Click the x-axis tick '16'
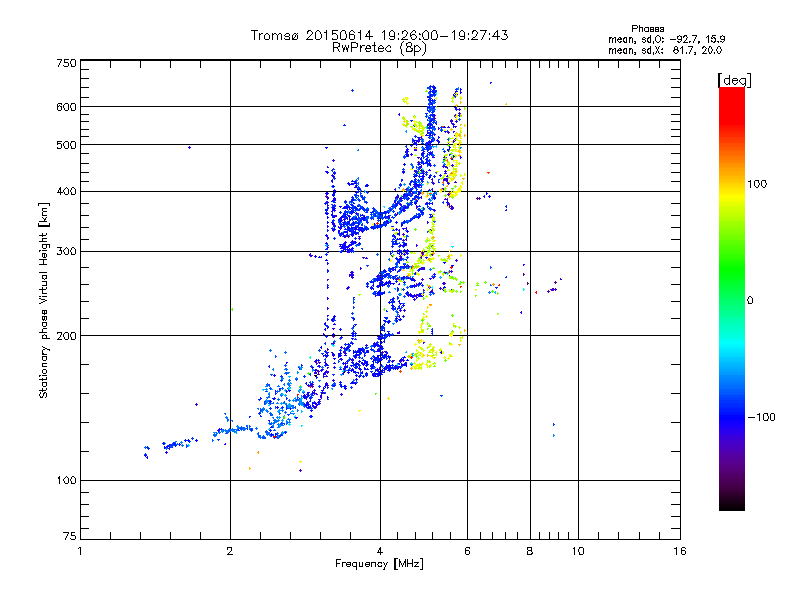Screen dimensions: 800x600 click(680, 551)
